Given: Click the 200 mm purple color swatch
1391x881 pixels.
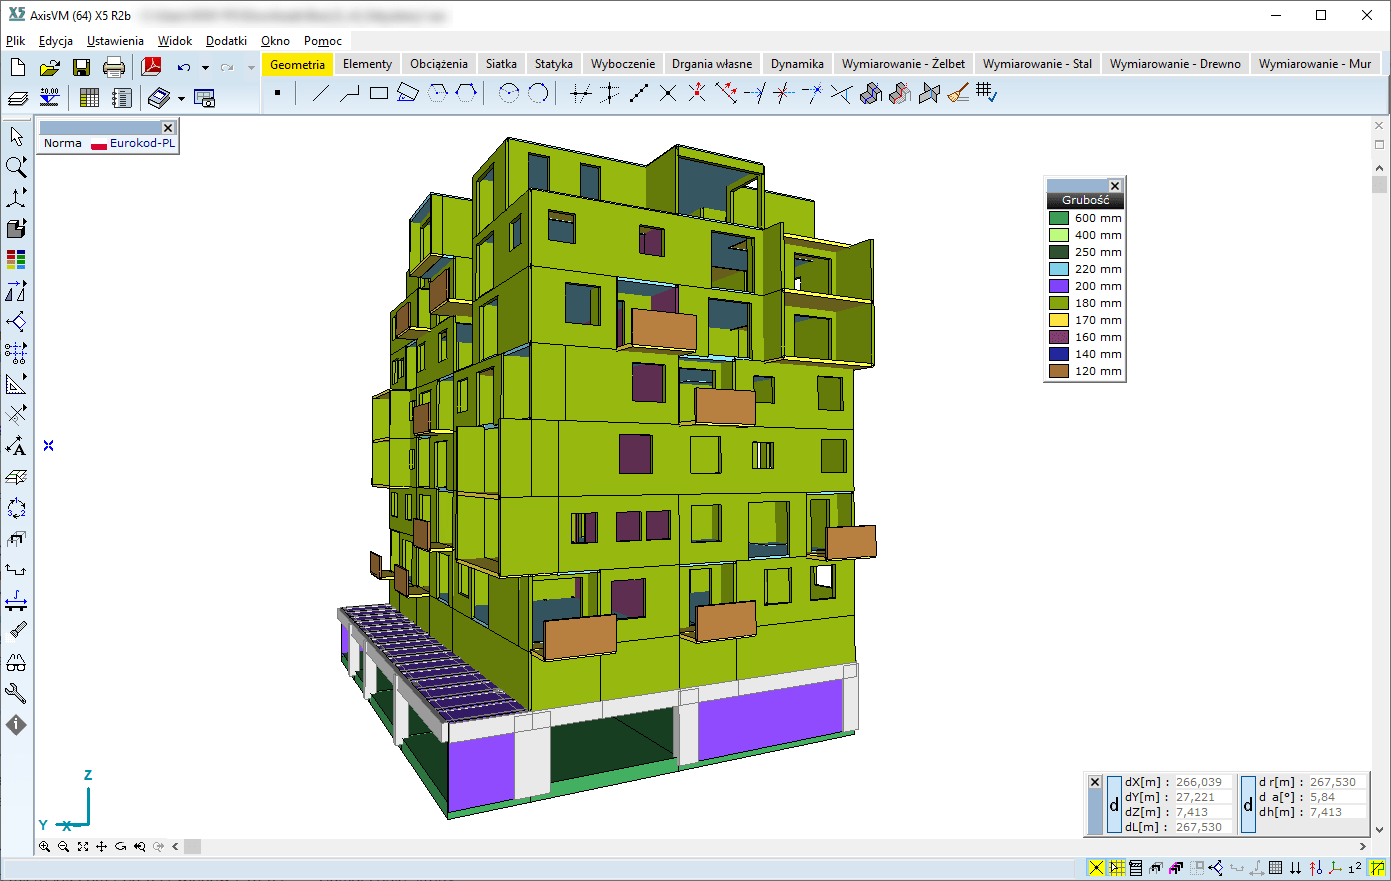Looking at the screenshot, I should point(1058,286).
